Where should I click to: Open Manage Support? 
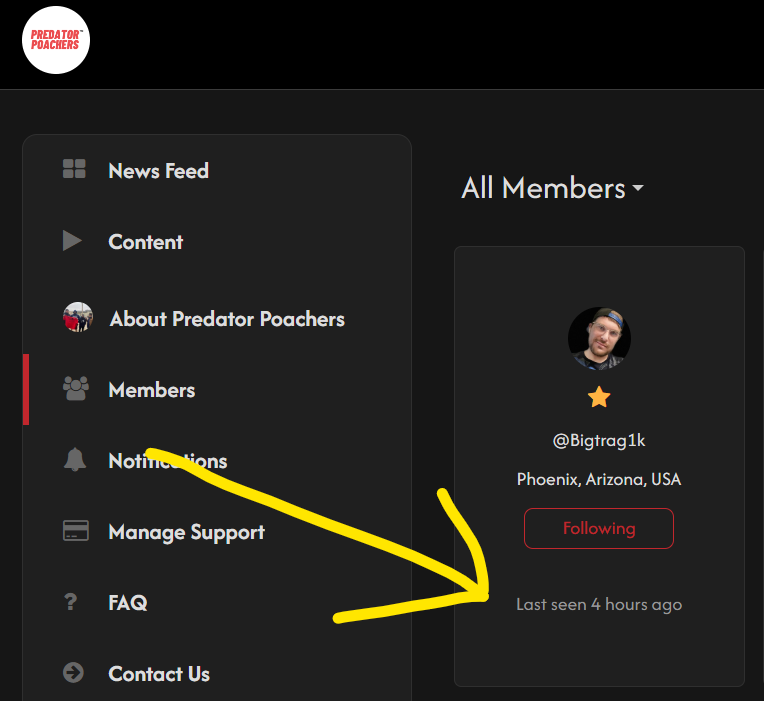(x=187, y=532)
